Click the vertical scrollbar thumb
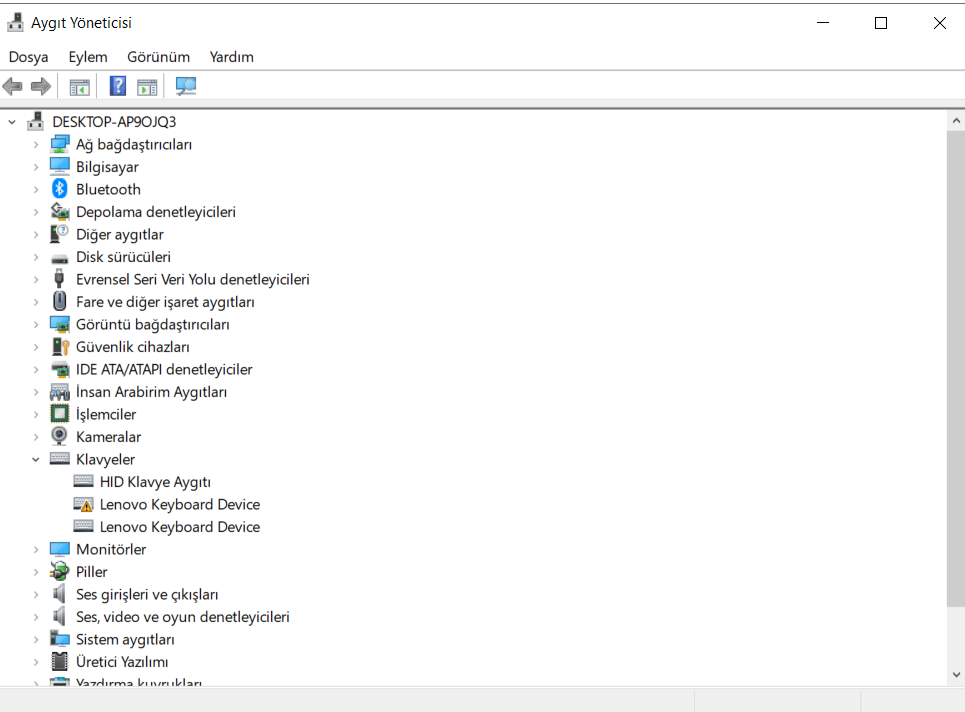The width and height of the screenshot is (965, 712). tap(956, 368)
